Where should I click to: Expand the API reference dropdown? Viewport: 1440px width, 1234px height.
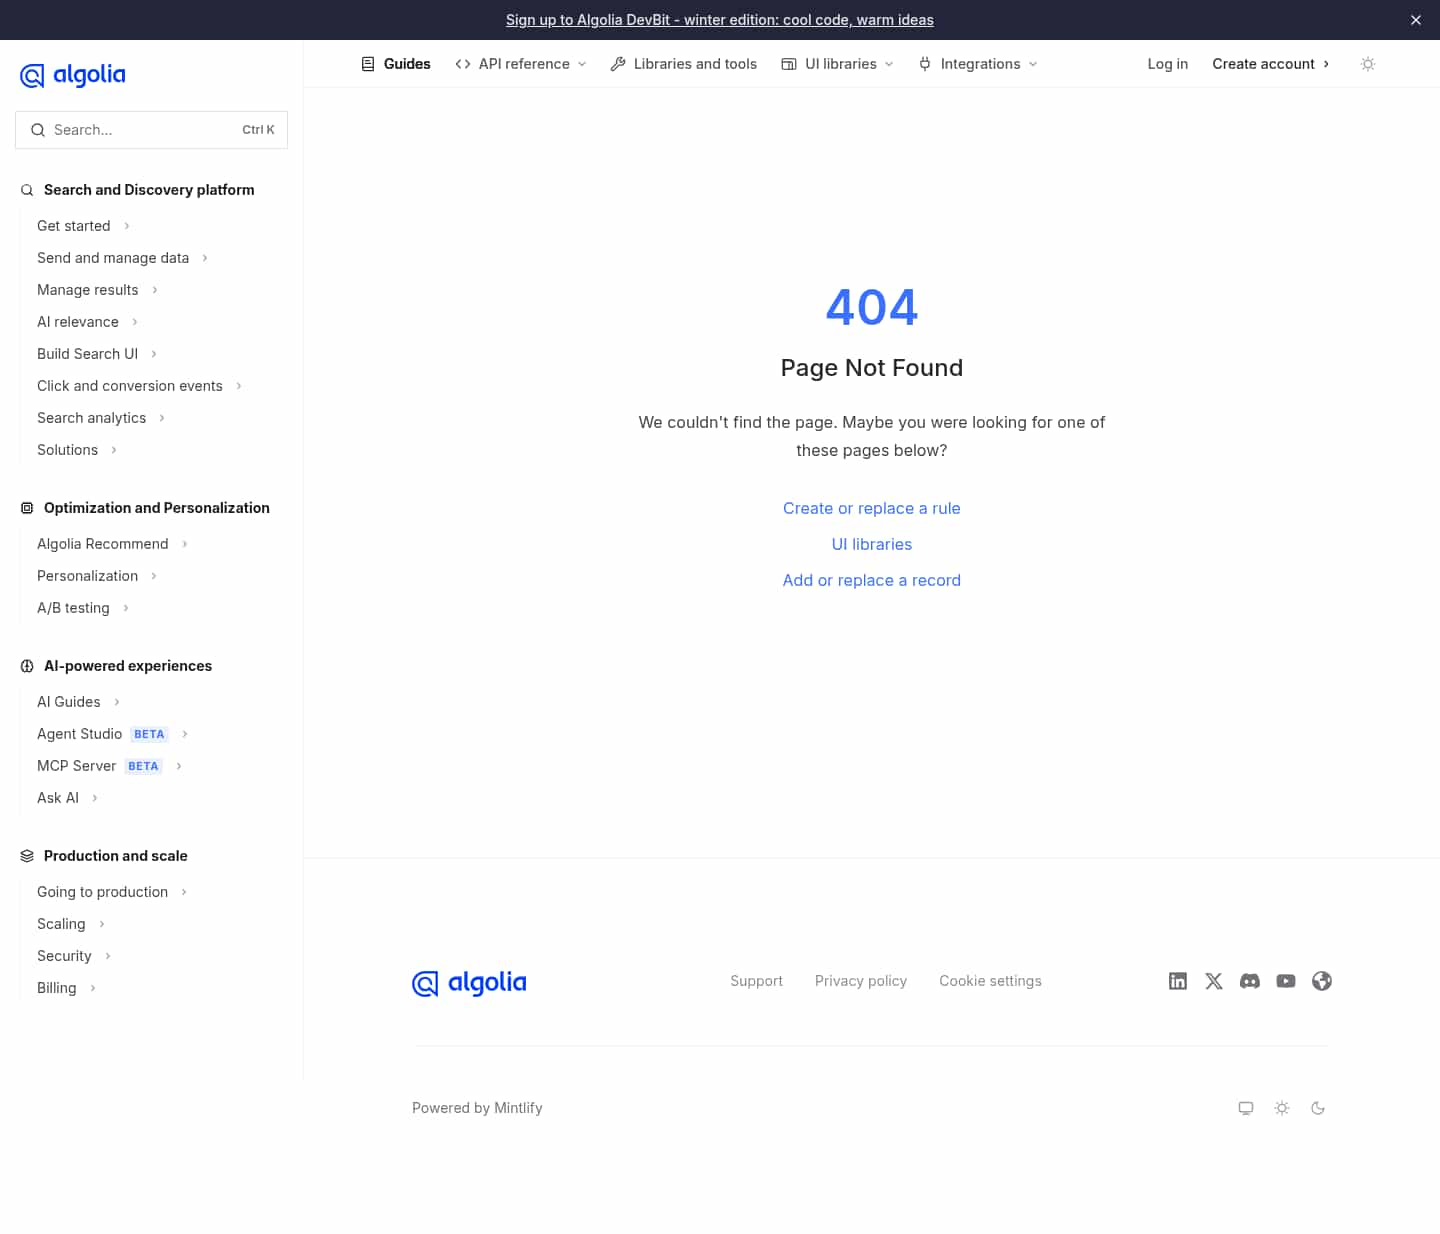(520, 63)
